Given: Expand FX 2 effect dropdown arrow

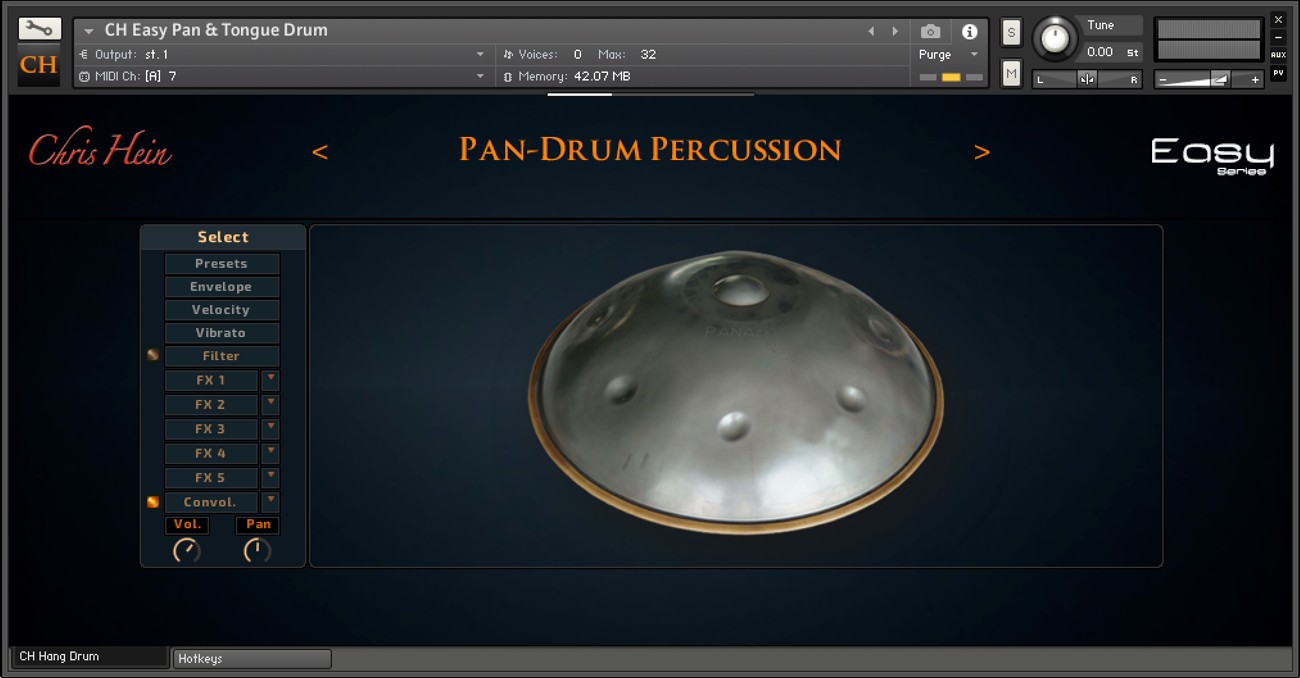Looking at the screenshot, I should pyautogui.click(x=270, y=404).
